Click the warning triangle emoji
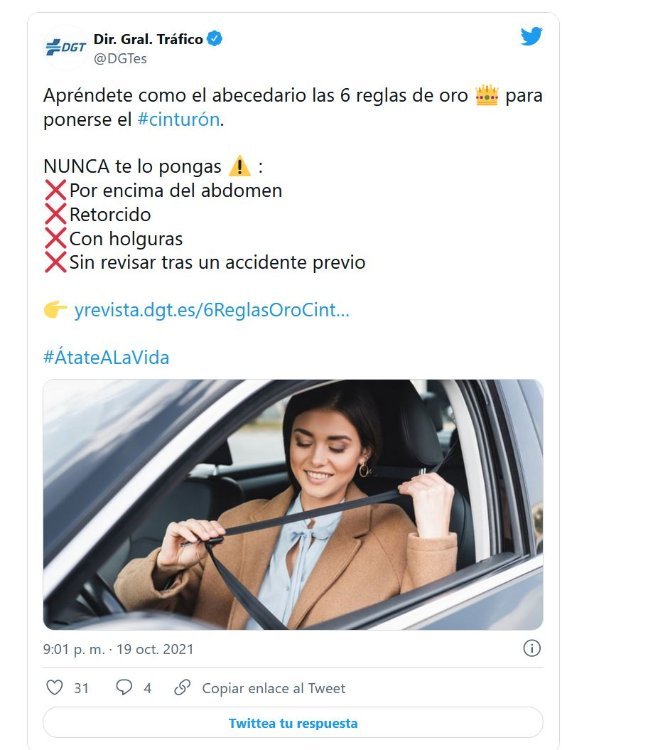This screenshot has width=648, height=750. coord(240,166)
